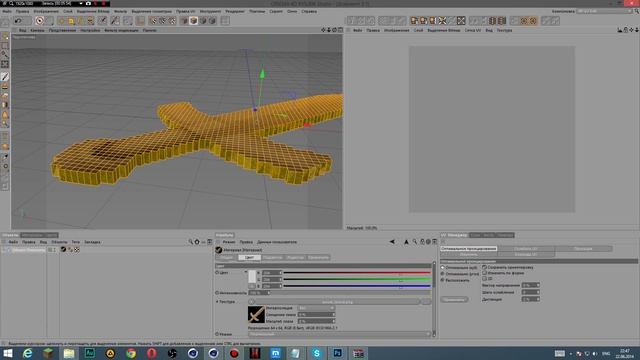The height and width of the screenshot is (360, 640).
Task: Click the viewport move-camera icon at top right
Action: 323,30
